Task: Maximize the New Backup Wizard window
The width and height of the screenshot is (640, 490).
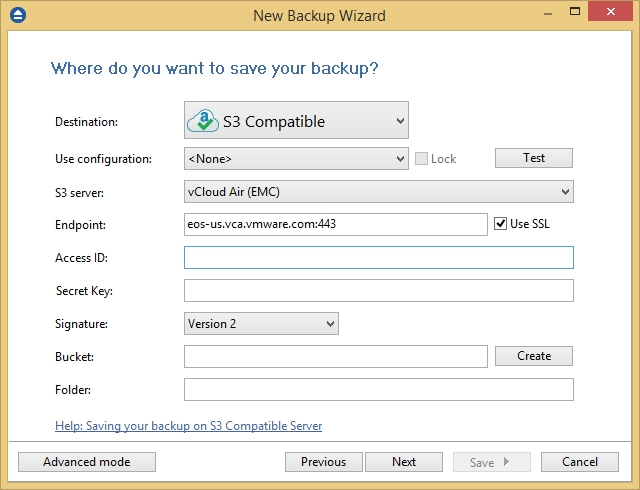Action: tap(575, 11)
